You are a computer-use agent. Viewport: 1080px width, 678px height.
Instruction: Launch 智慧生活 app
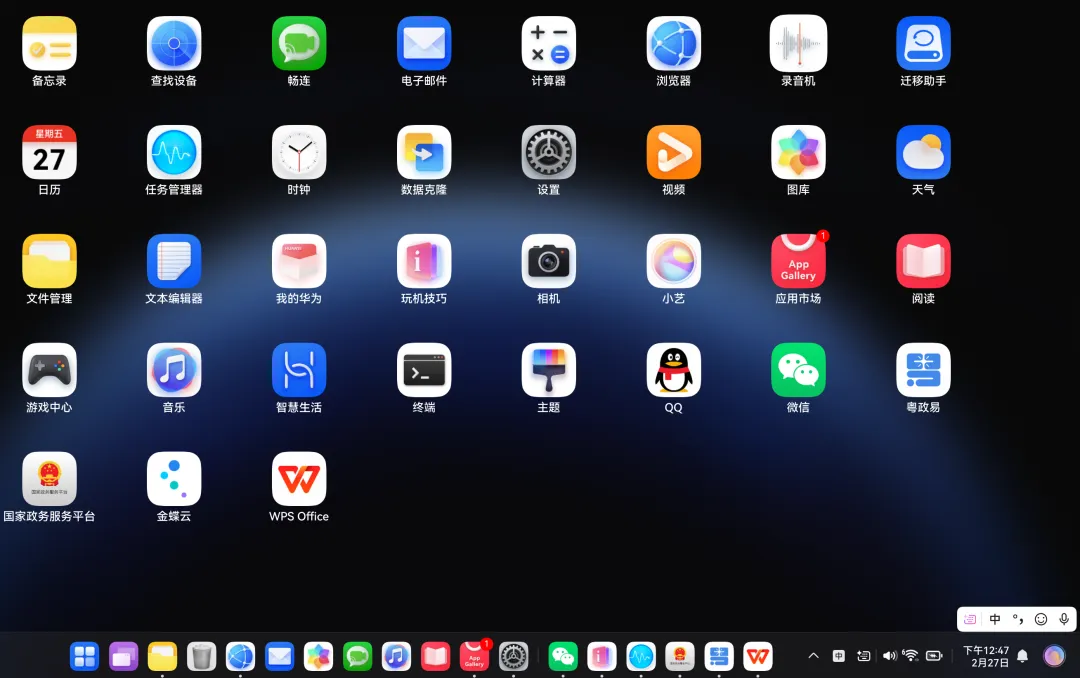[299, 370]
